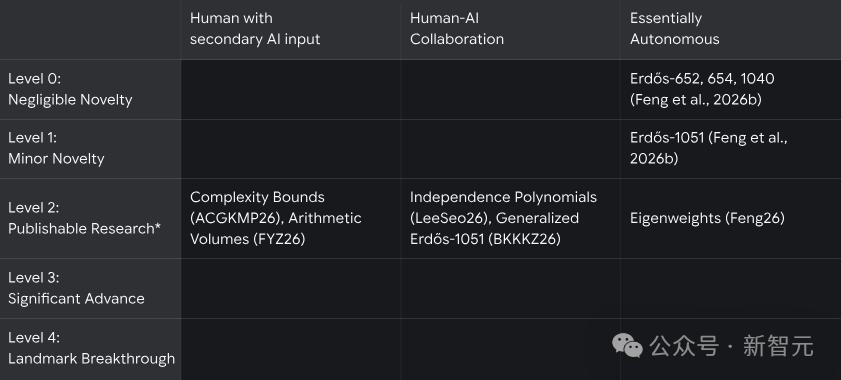Open the 'Erdős-1051 (Feng et al.' entry in Level 1
The height and width of the screenshot is (380, 841).
click(709, 138)
